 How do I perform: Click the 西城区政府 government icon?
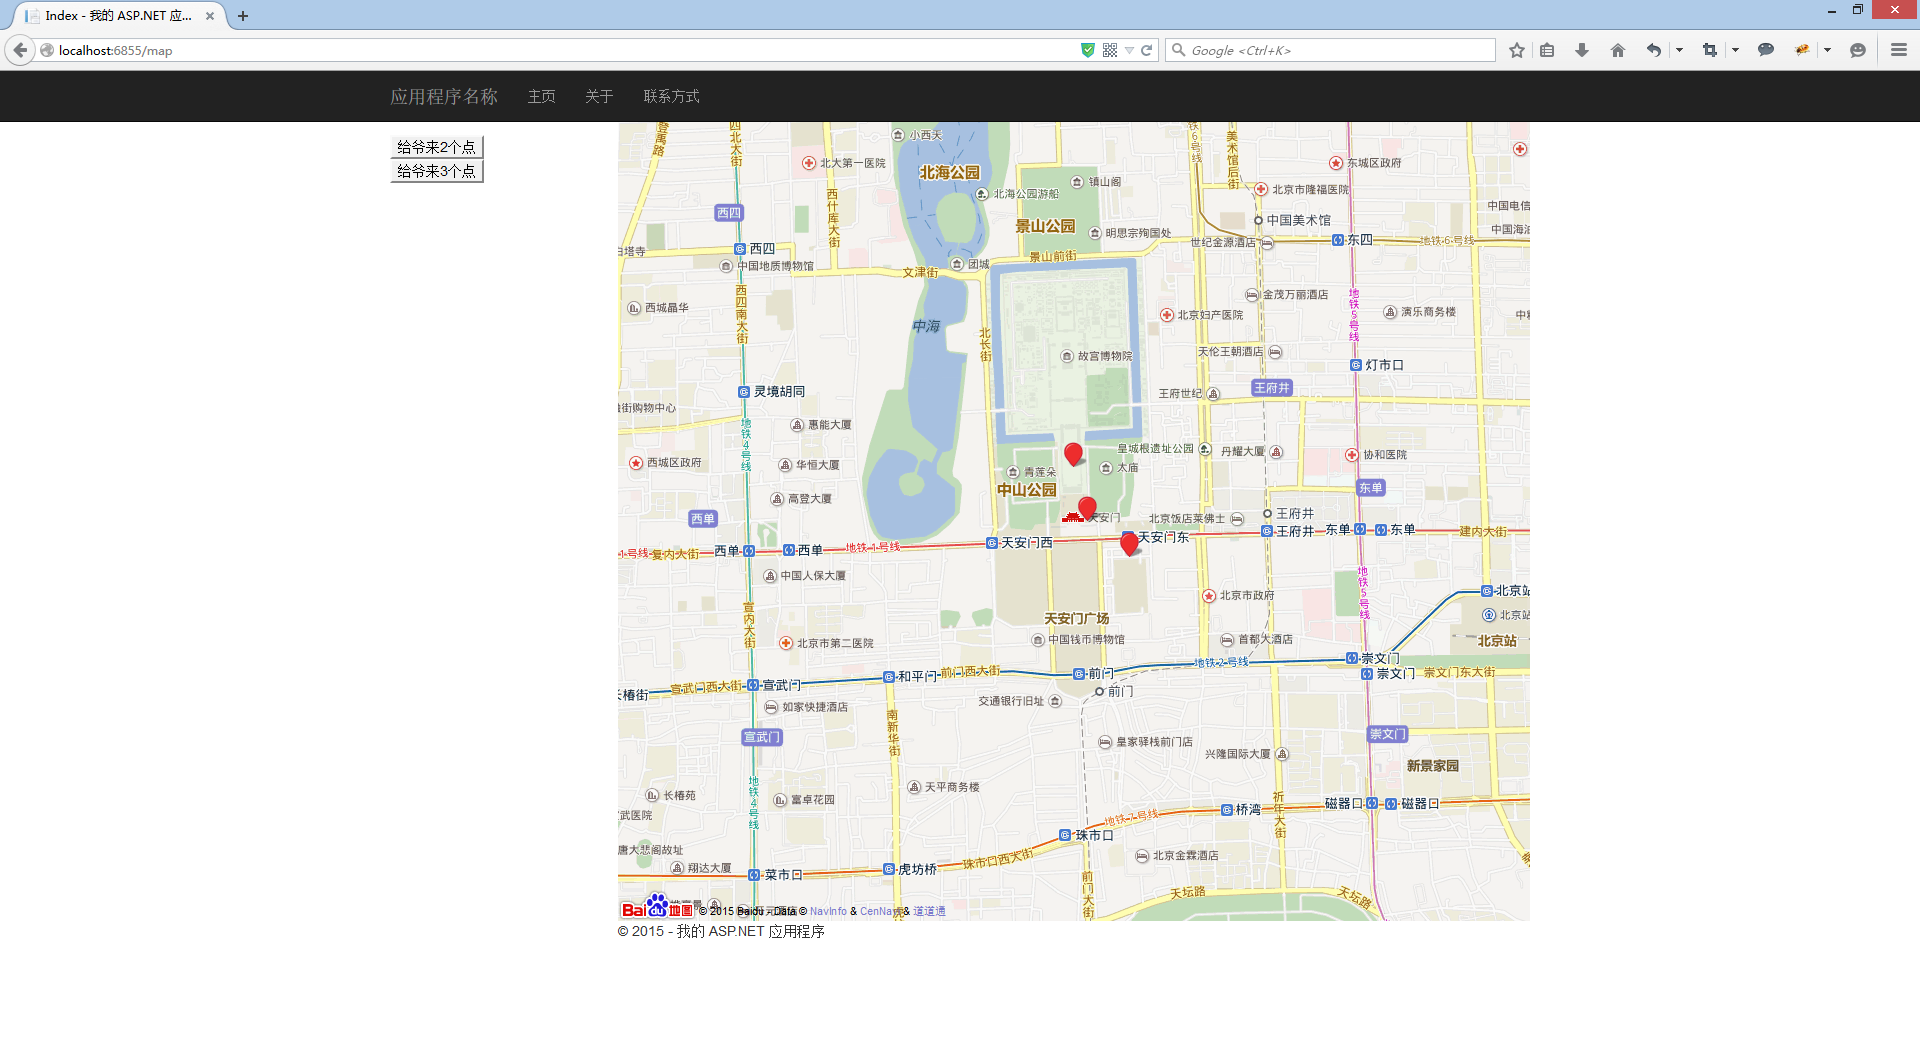(x=636, y=463)
